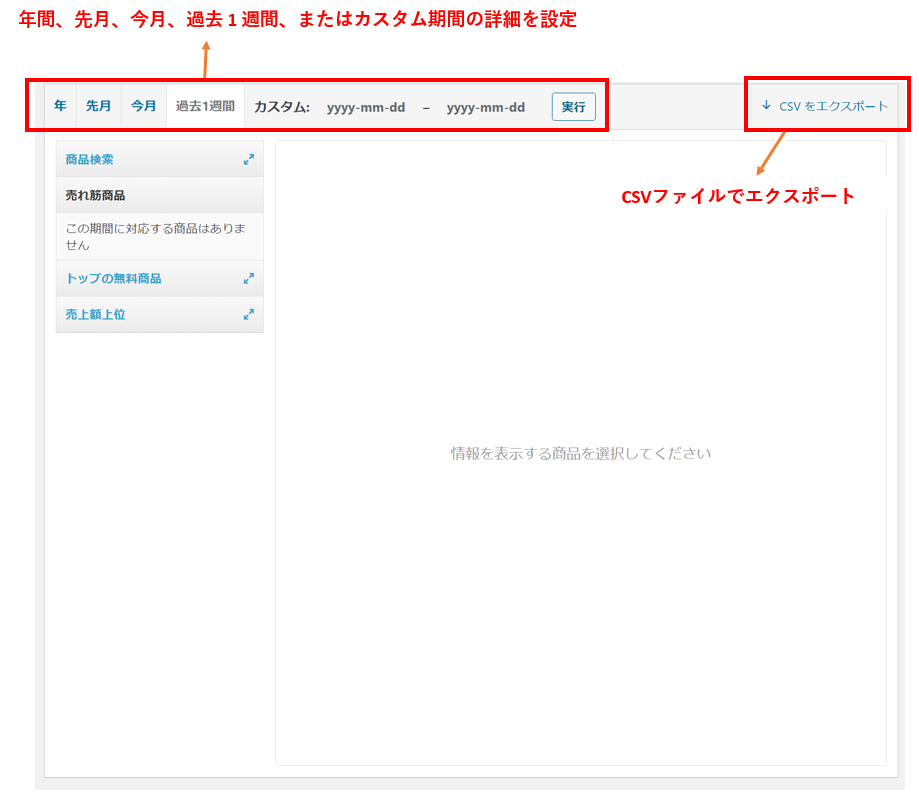This screenshot has height=796, width=919.
Task: Click the expand arrows icon on 商品検索
Action: [x=248, y=159]
